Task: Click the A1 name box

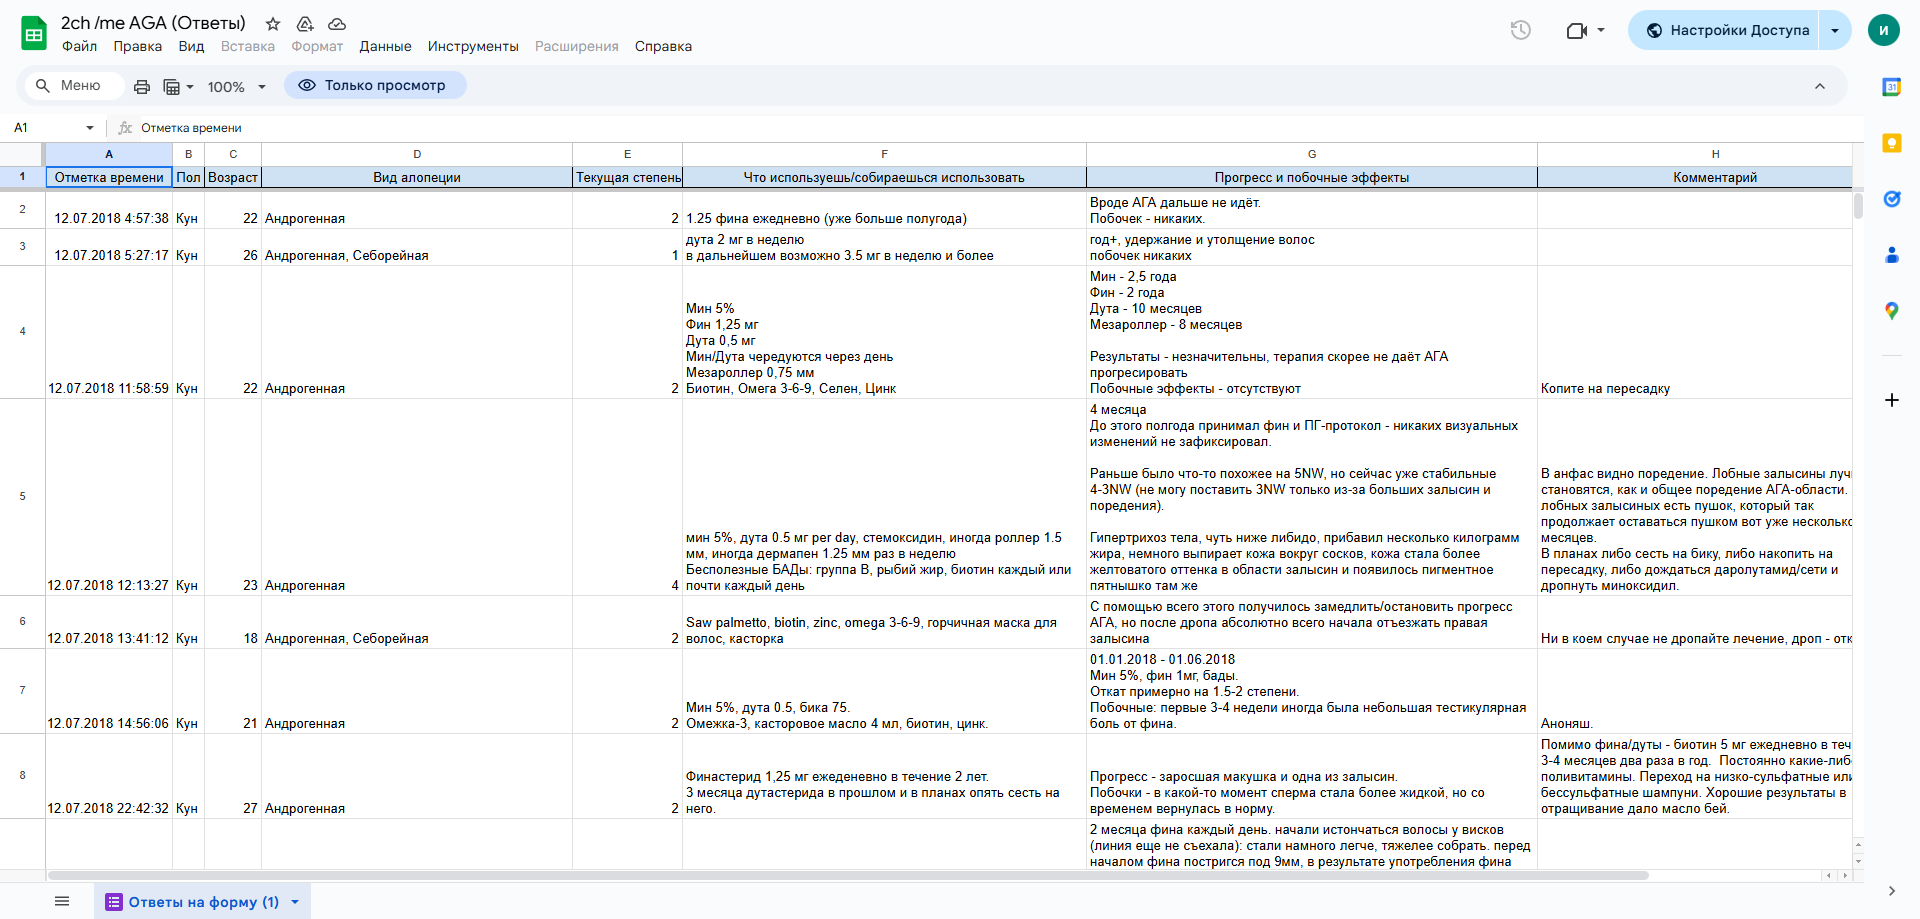Action: (46, 128)
